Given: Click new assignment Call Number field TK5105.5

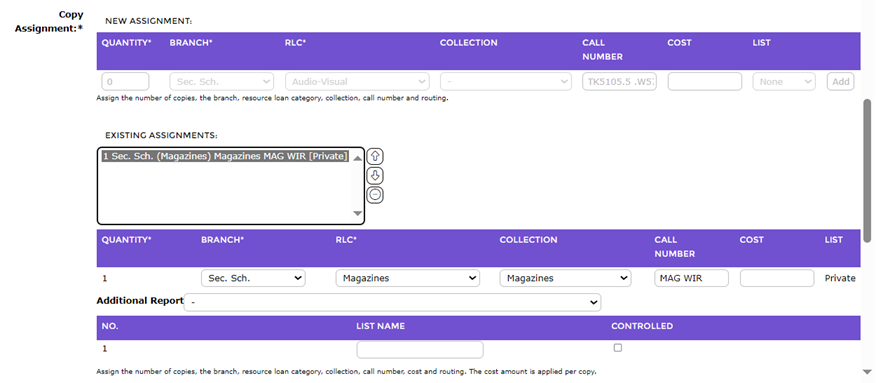Looking at the screenshot, I should click(x=620, y=82).
